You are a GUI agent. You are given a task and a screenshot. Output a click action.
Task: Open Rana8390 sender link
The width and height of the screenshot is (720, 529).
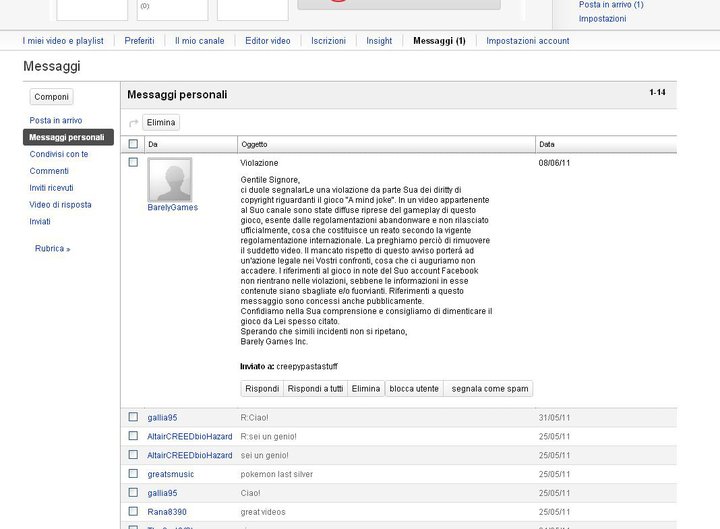click(167, 512)
